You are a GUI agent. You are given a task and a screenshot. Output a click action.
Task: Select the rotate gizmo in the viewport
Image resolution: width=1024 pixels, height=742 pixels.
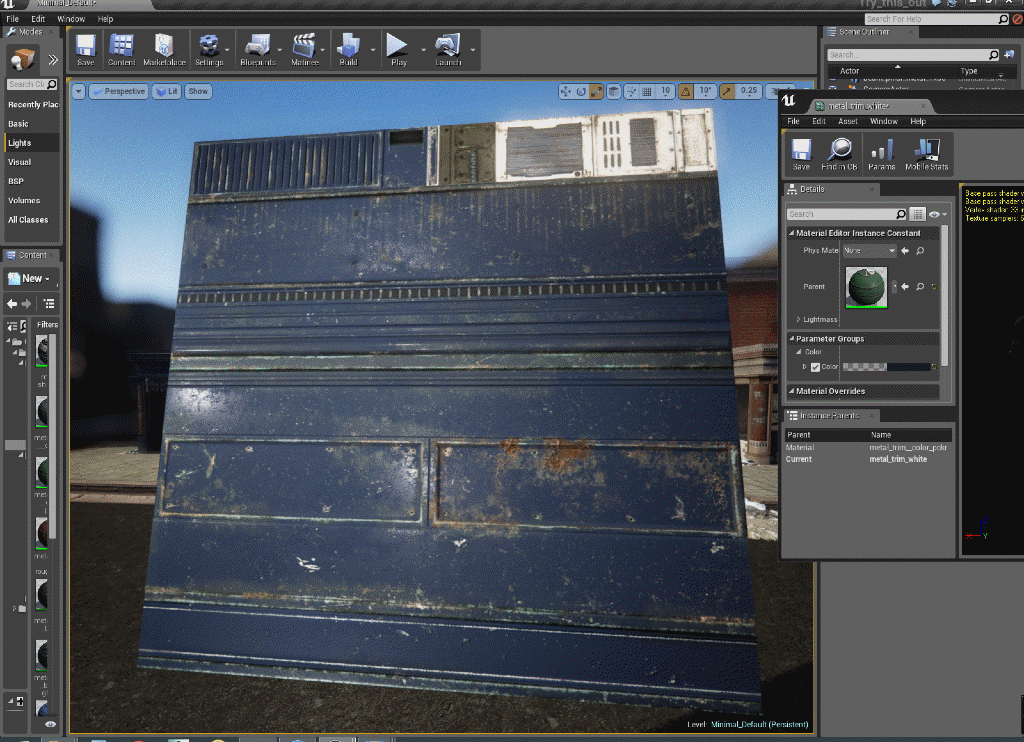[581, 91]
